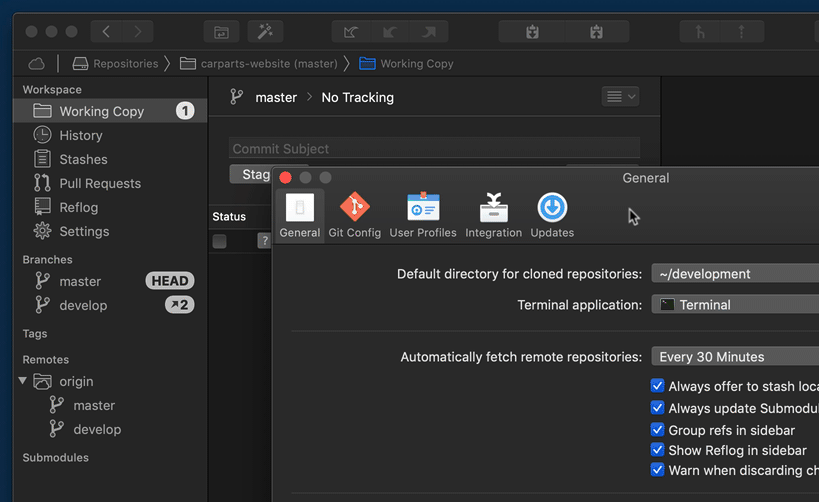Open default clone directory dropdown
The image size is (819, 502).
point(735,274)
